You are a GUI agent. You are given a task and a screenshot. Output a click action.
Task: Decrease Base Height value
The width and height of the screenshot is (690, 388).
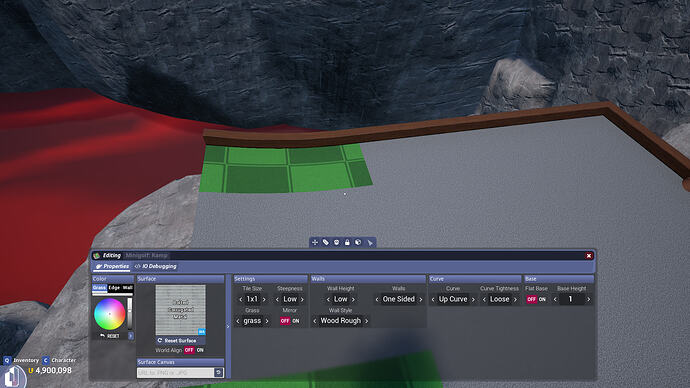[555, 299]
